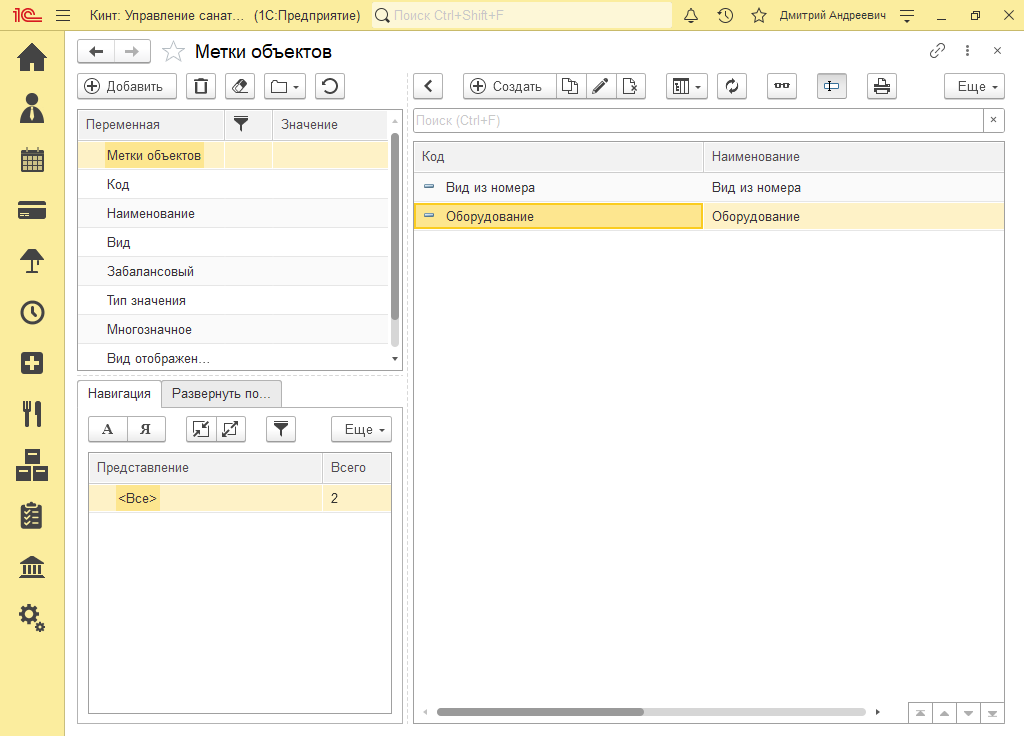The height and width of the screenshot is (736, 1024).
Task: Open the folder dropdown in filter panel
Action: tap(285, 86)
